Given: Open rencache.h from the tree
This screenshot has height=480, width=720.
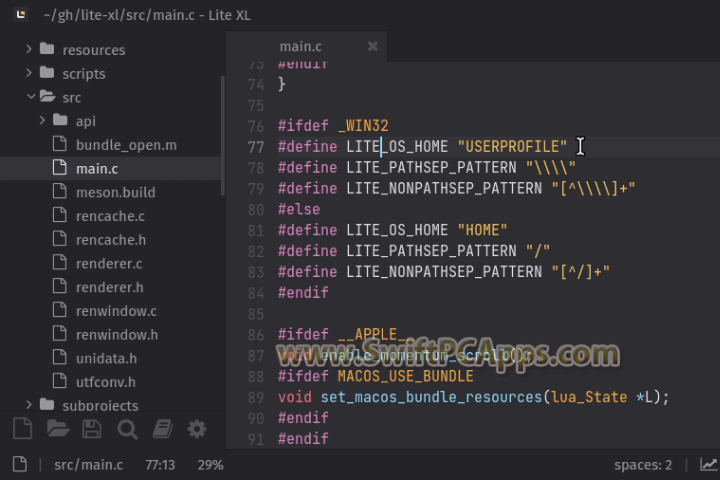Looking at the screenshot, I should pyautogui.click(x=111, y=240).
